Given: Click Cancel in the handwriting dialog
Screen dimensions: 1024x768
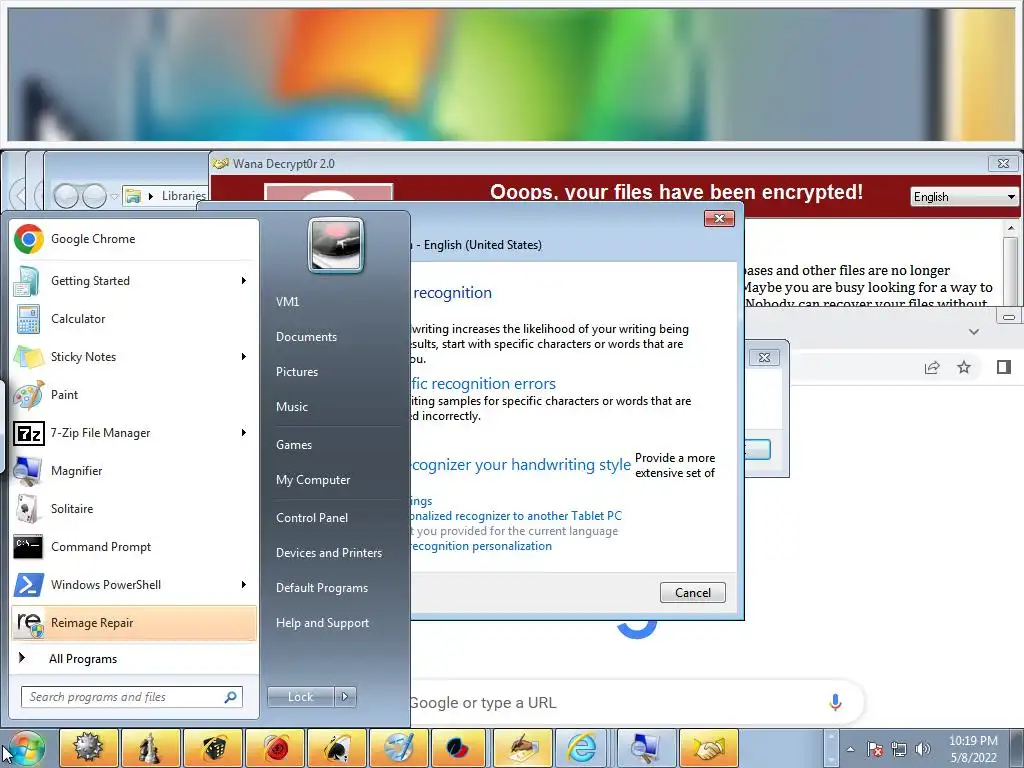Looking at the screenshot, I should [x=692, y=592].
